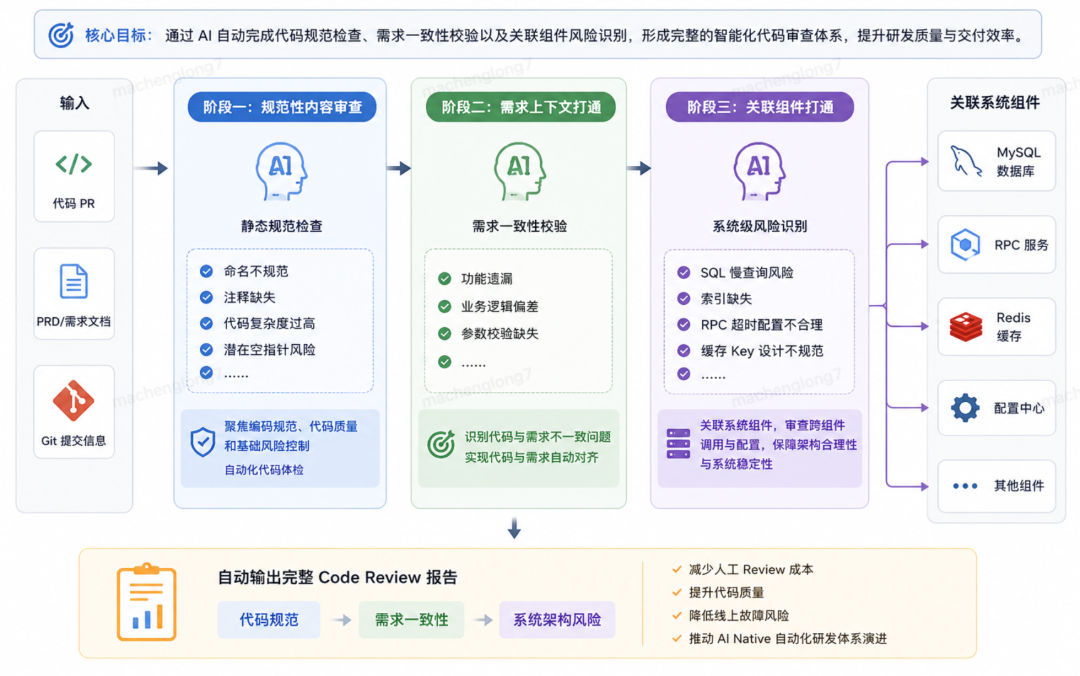Click the purple checkmark beside 缓存 Key 设计不规范
This screenshot has width=1080, height=676.
[x=683, y=351]
